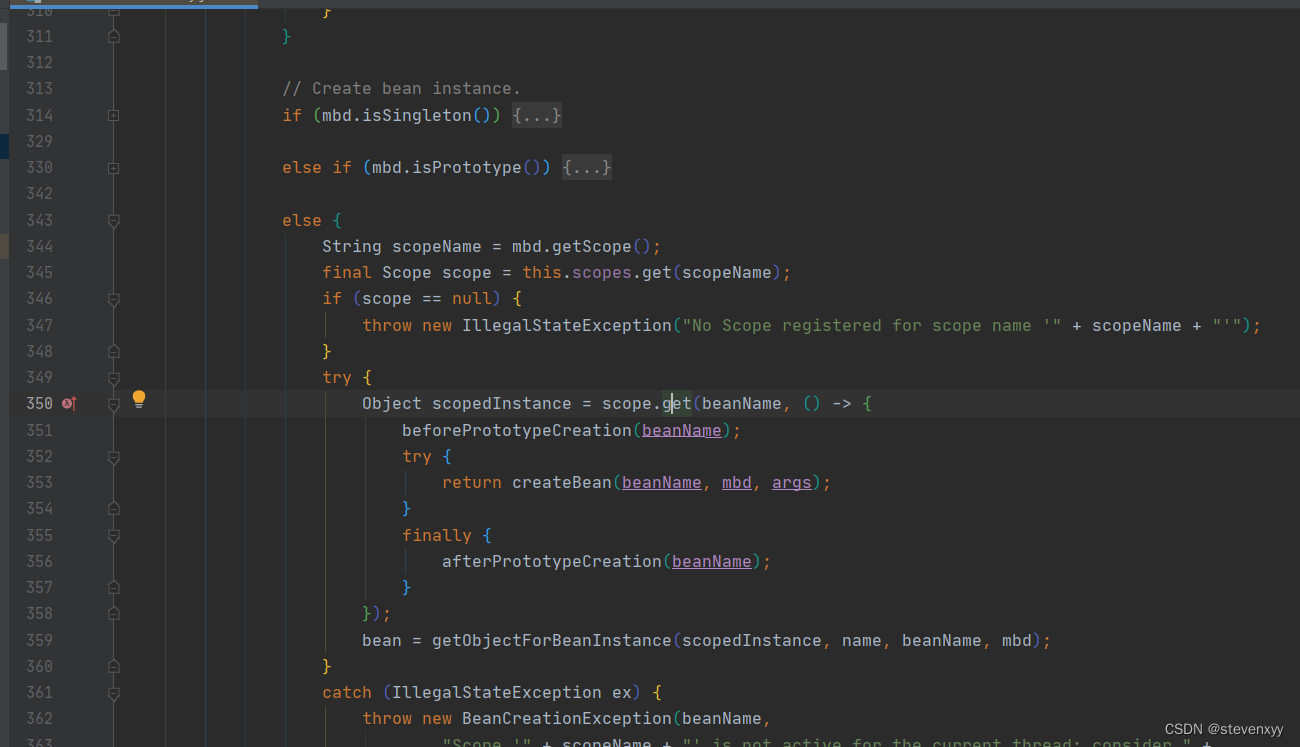Click line number 362 in the gutter

tap(39, 718)
